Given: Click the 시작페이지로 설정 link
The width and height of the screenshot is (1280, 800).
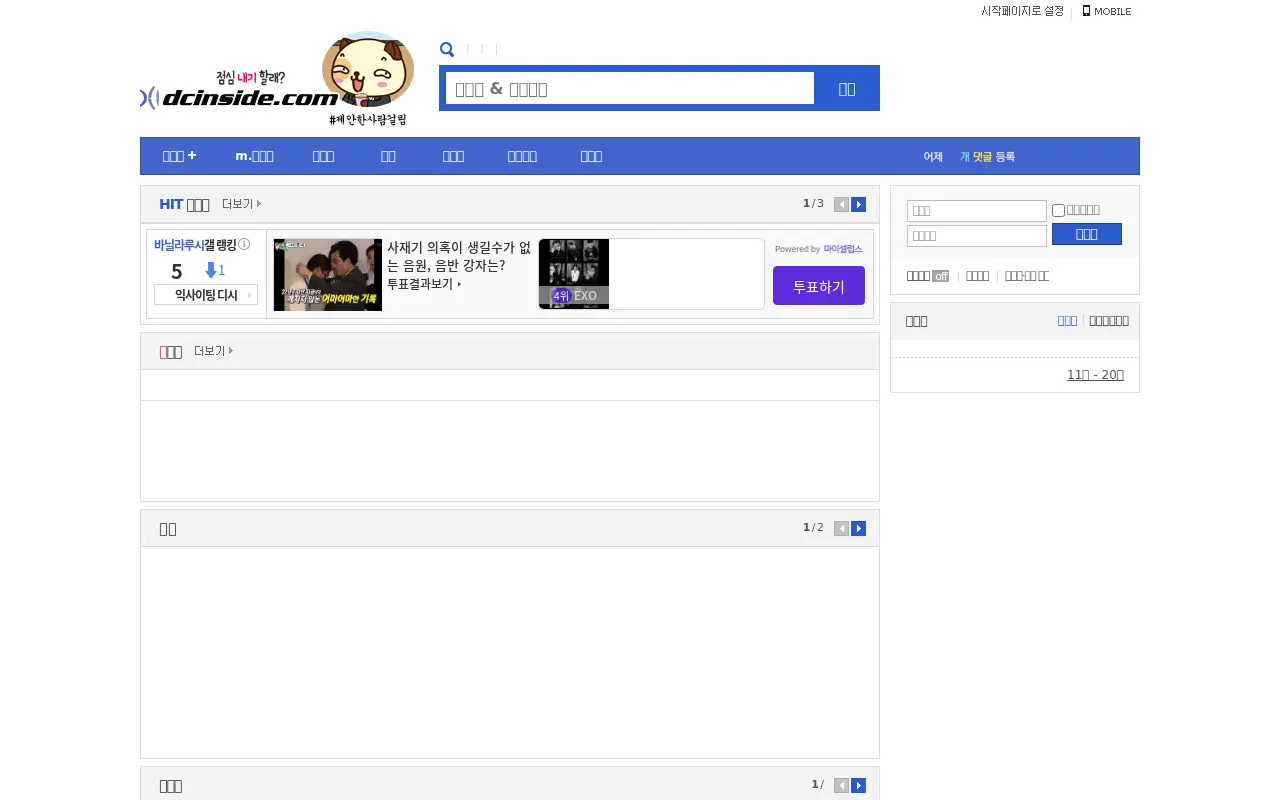Looking at the screenshot, I should click(1022, 11).
